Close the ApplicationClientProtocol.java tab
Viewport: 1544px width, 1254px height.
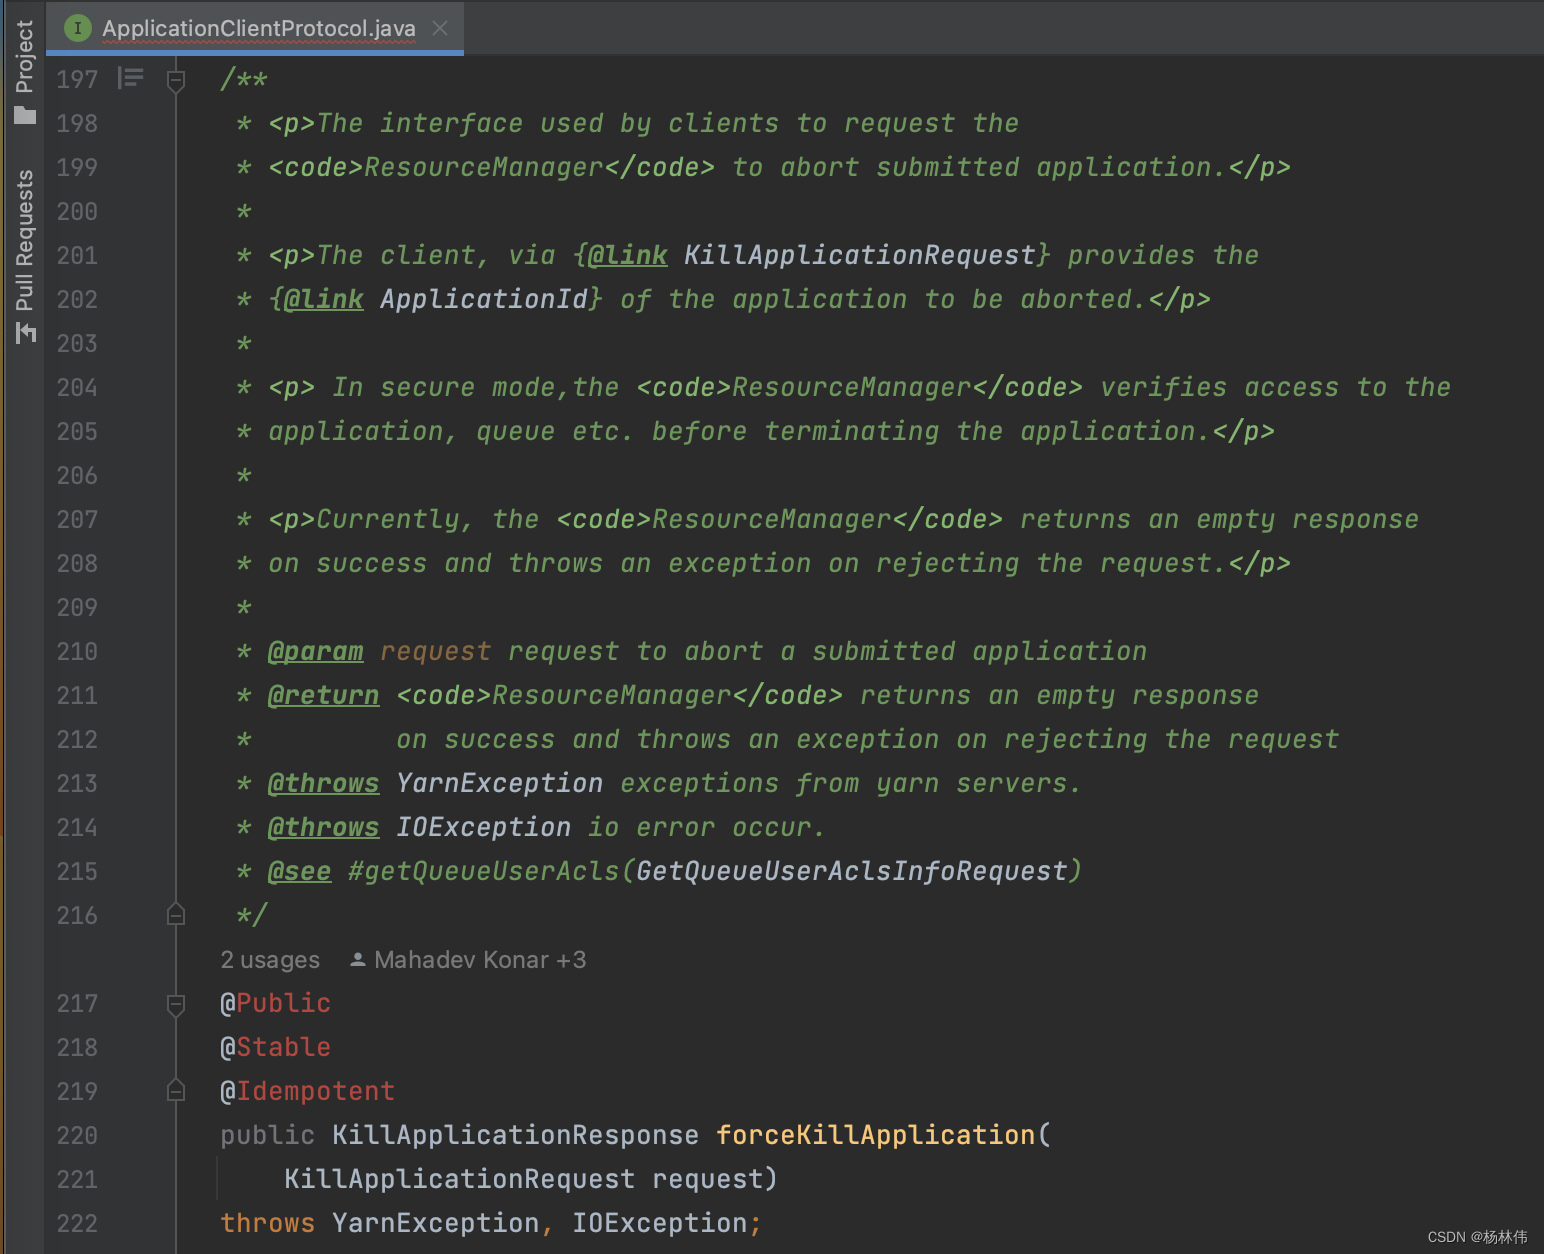[x=440, y=28]
